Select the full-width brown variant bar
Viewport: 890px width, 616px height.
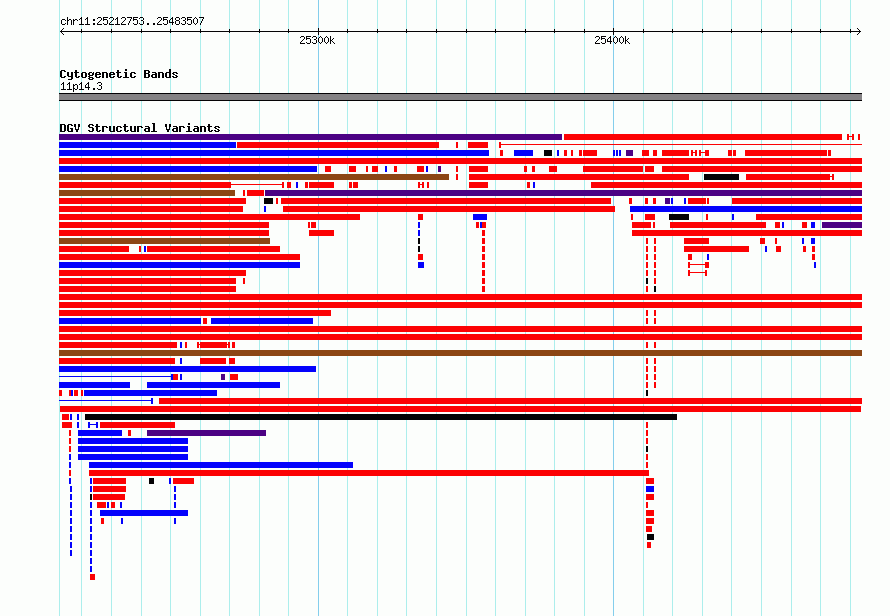(x=460, y=353)
